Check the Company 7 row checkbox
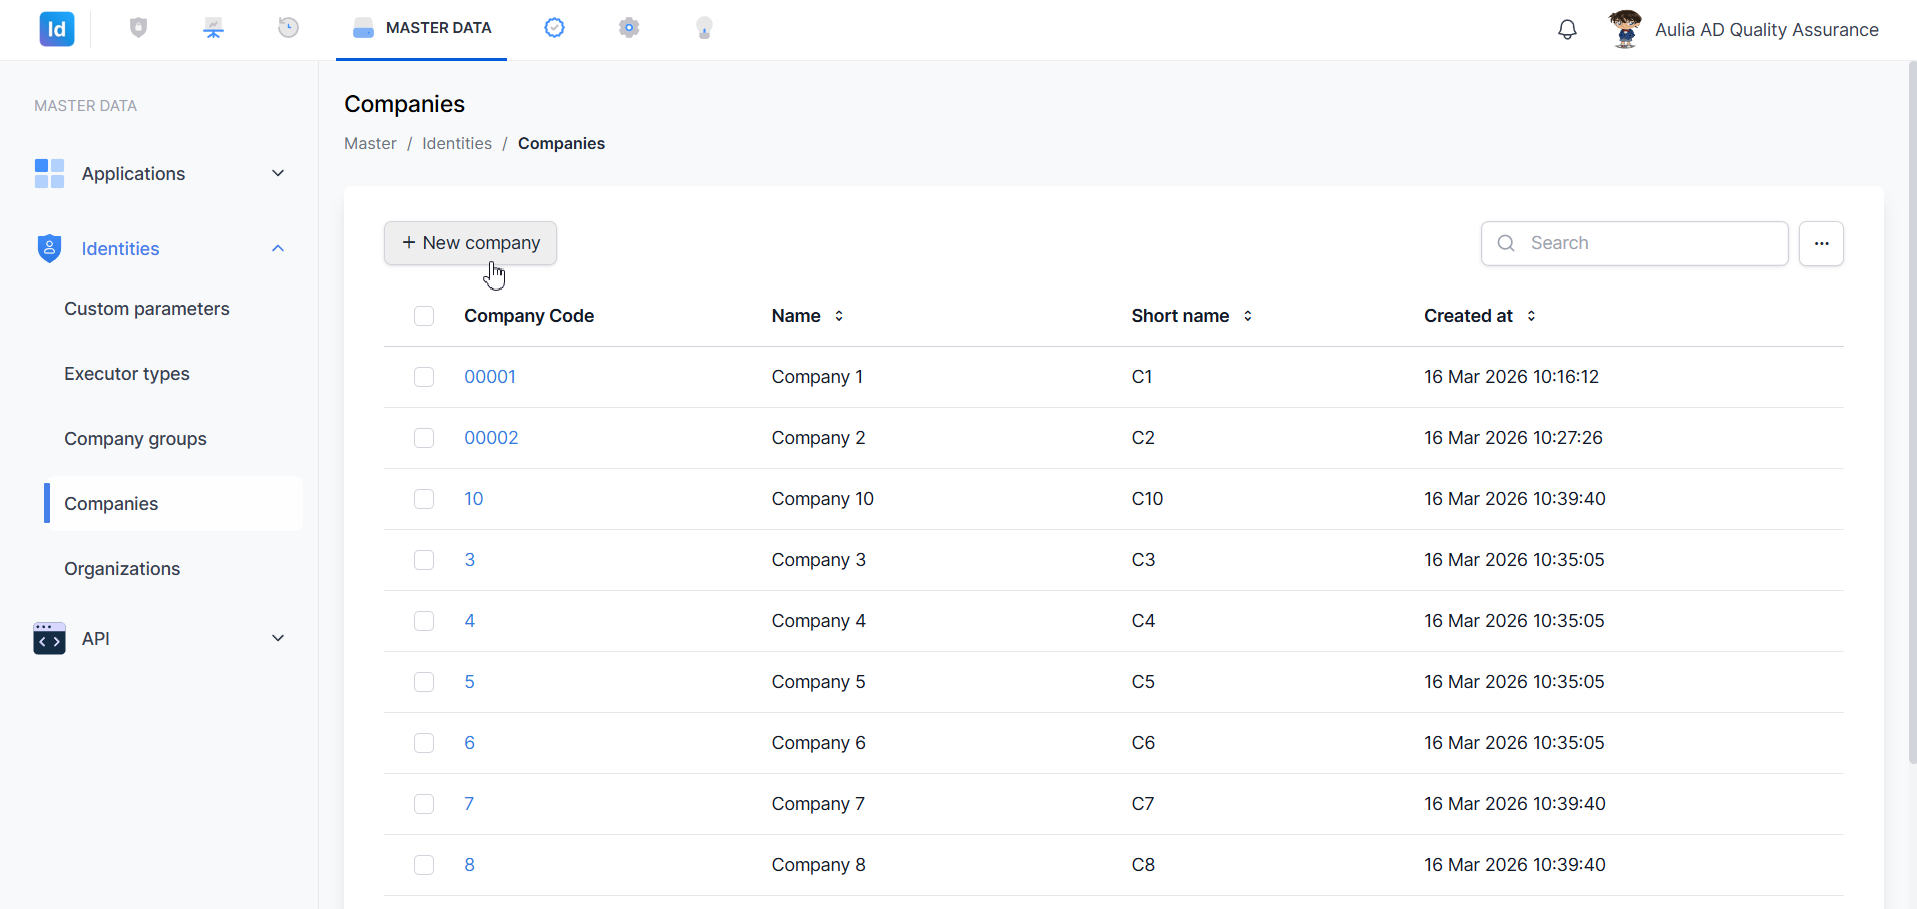1917x909 pixels. click(424, 804)
